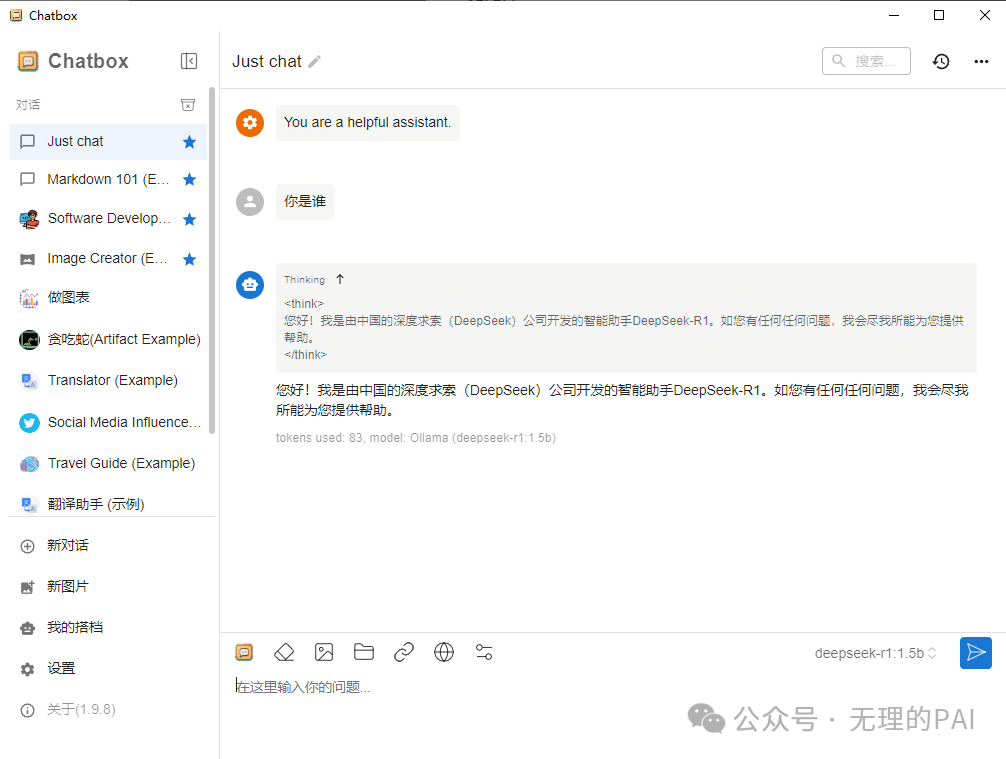
Task: Open the 关于(1.9.8) about page
Action: click(x=108, y=710)
